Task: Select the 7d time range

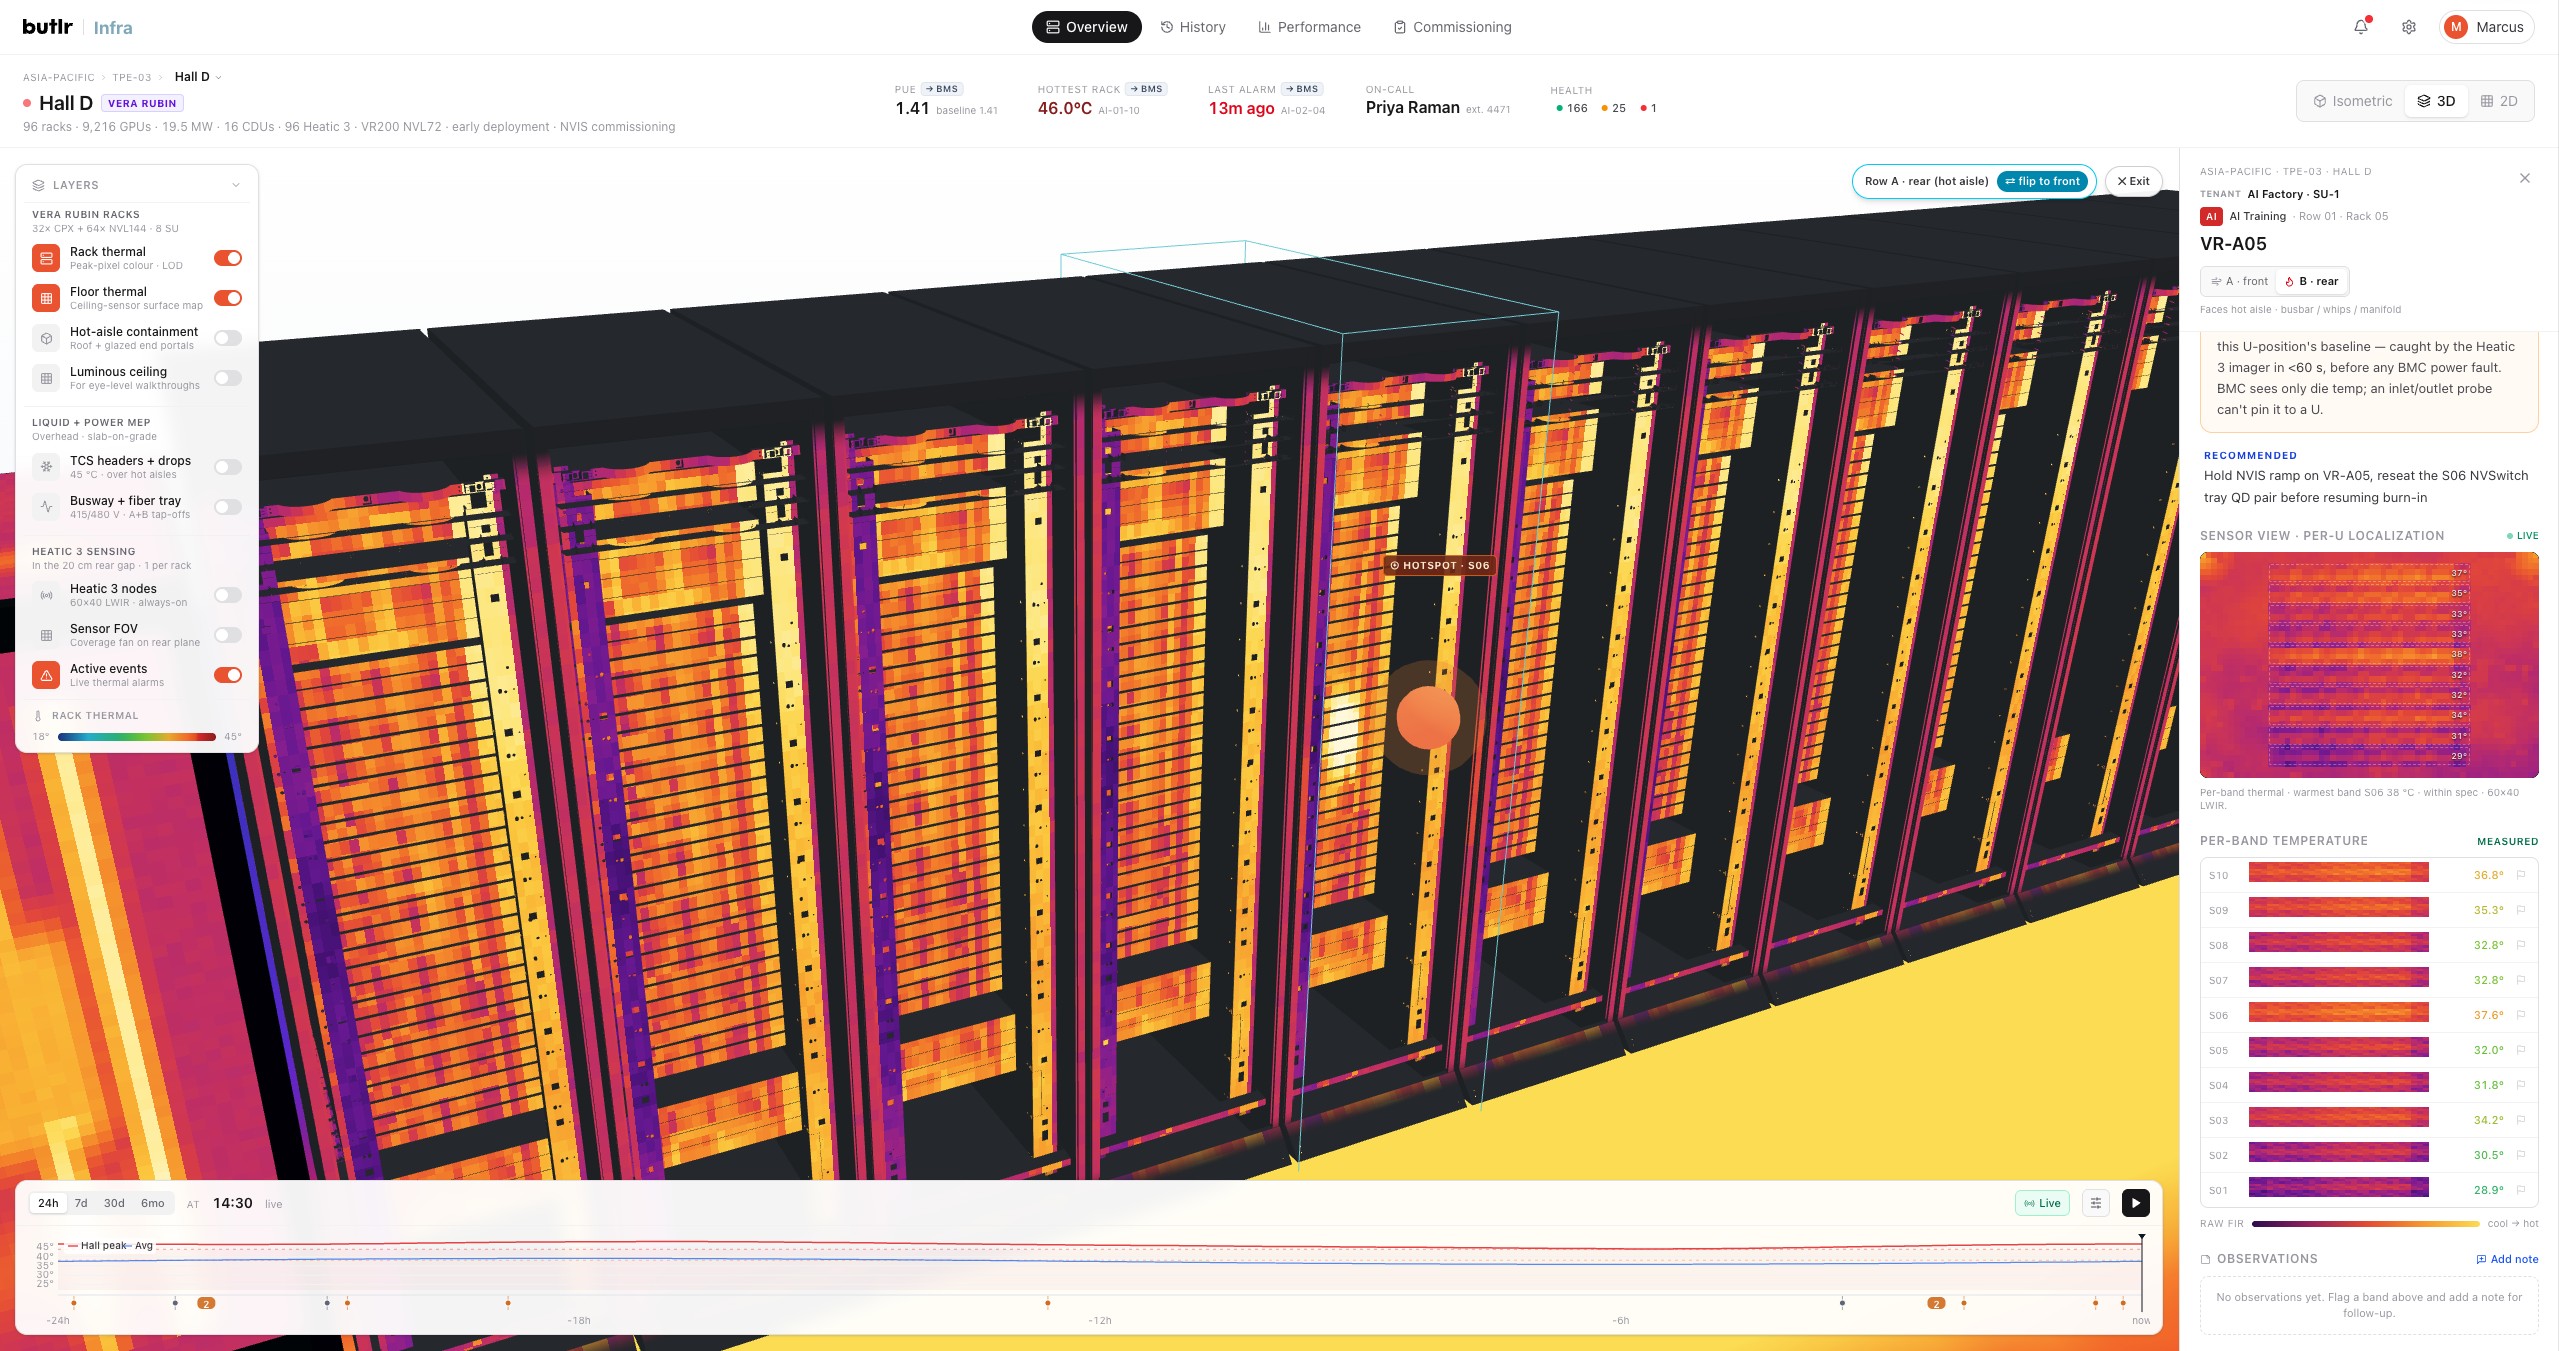Action: tap(81, 1203)
